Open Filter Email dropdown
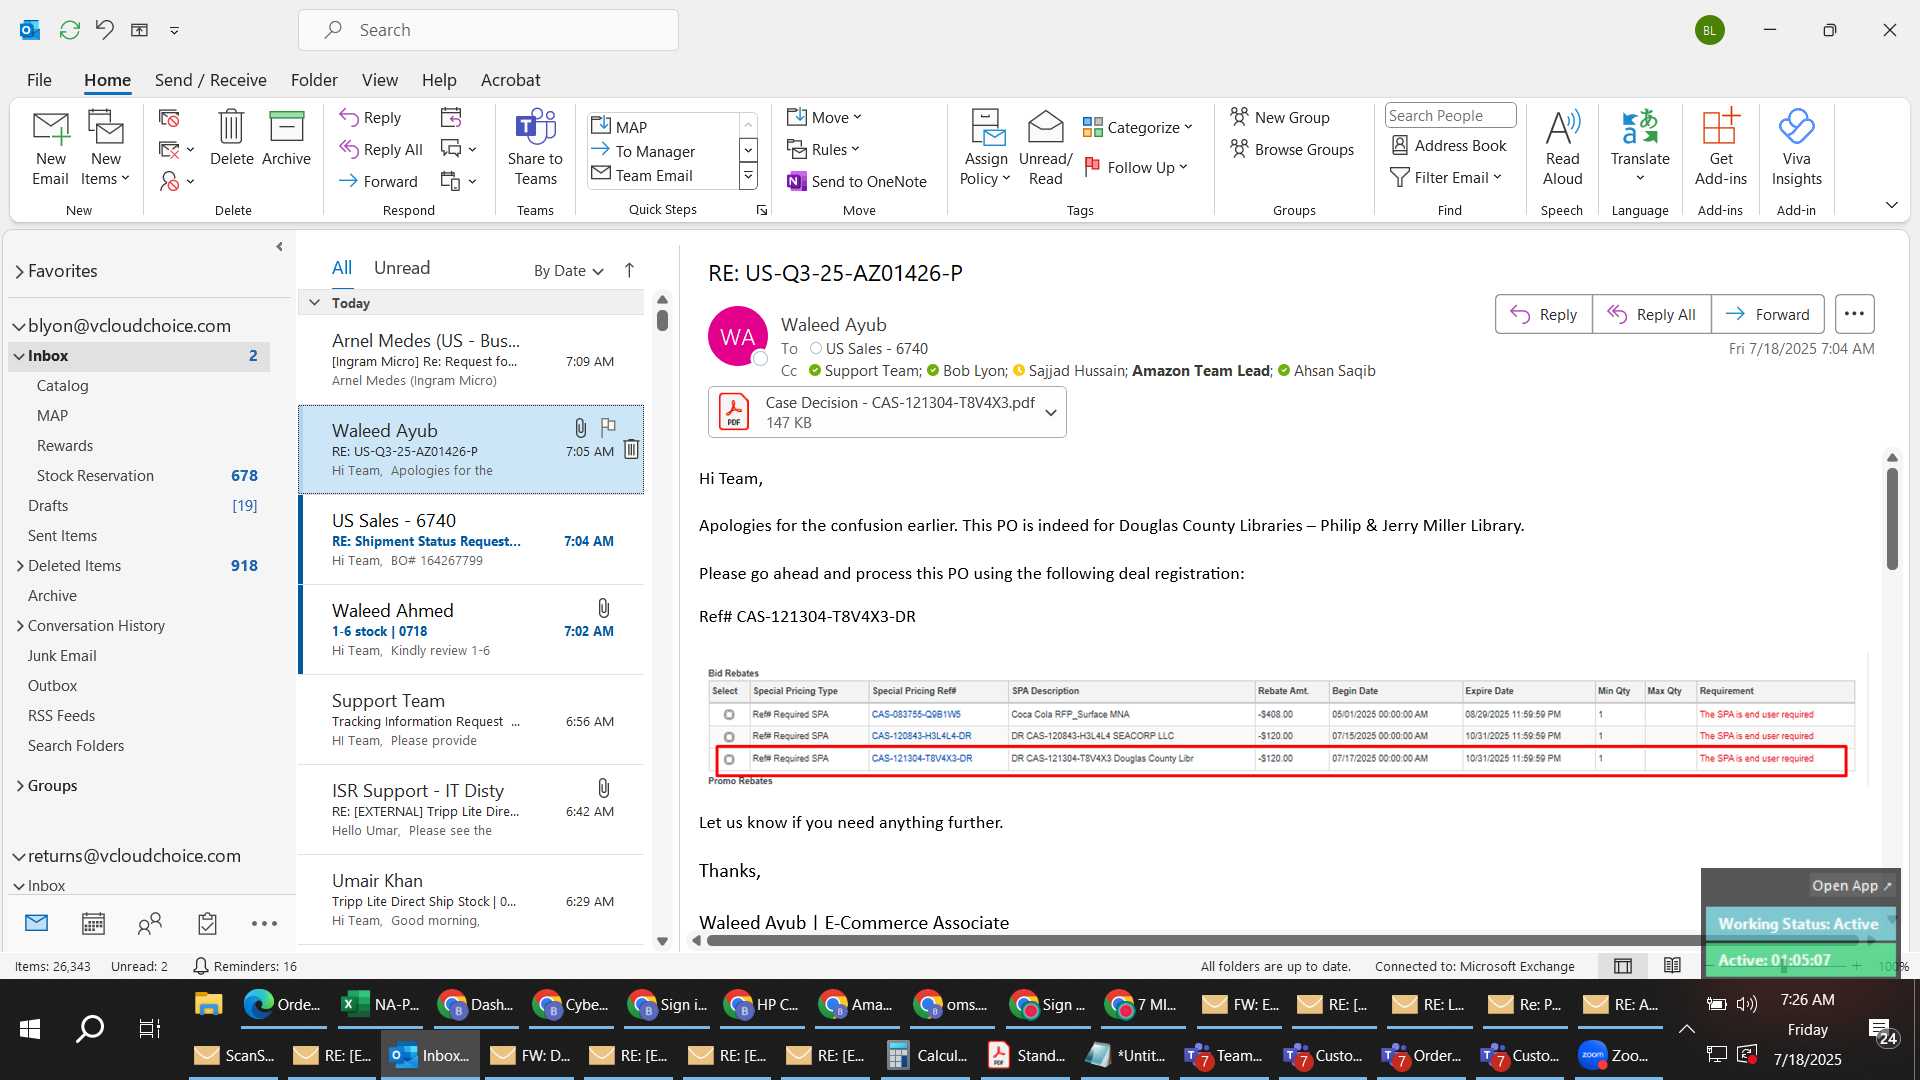 click(1447, 177)
